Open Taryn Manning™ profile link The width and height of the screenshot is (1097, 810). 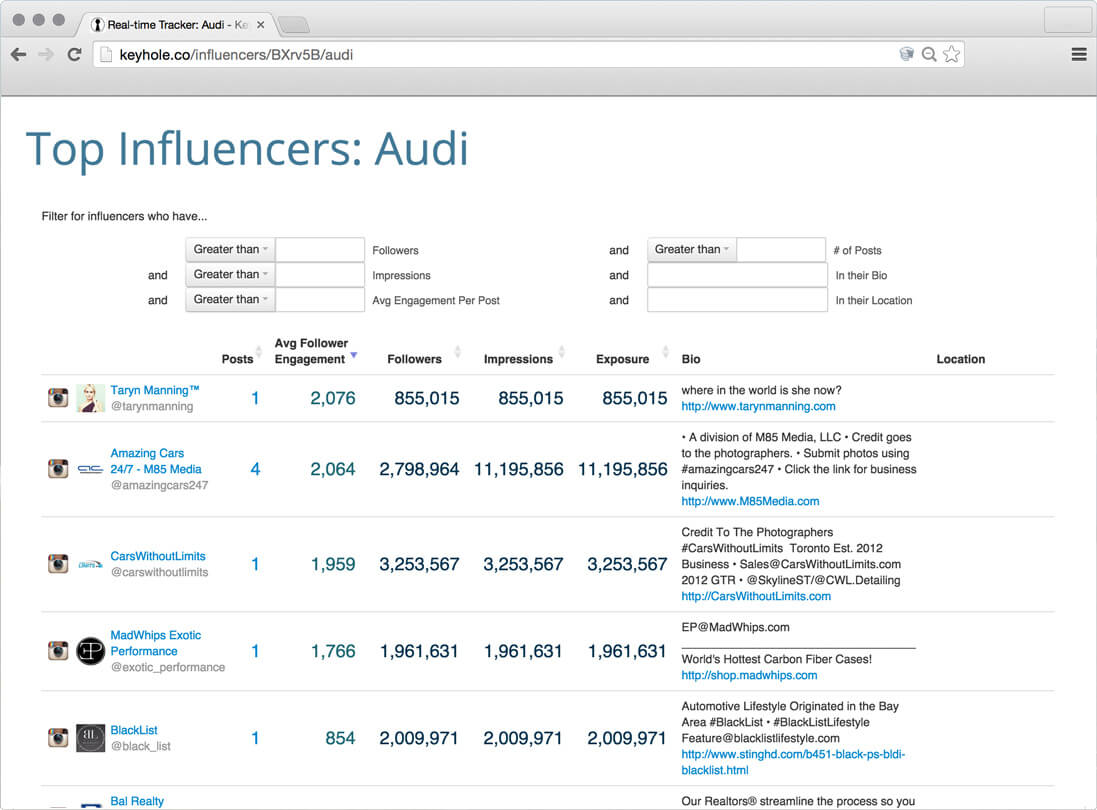[x=155, y=390]
